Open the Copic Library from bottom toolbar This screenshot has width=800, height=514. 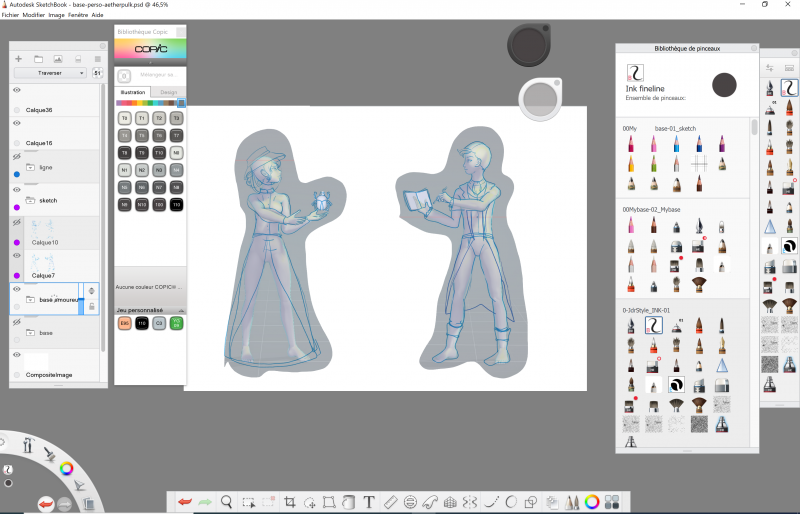coord(612,502)
